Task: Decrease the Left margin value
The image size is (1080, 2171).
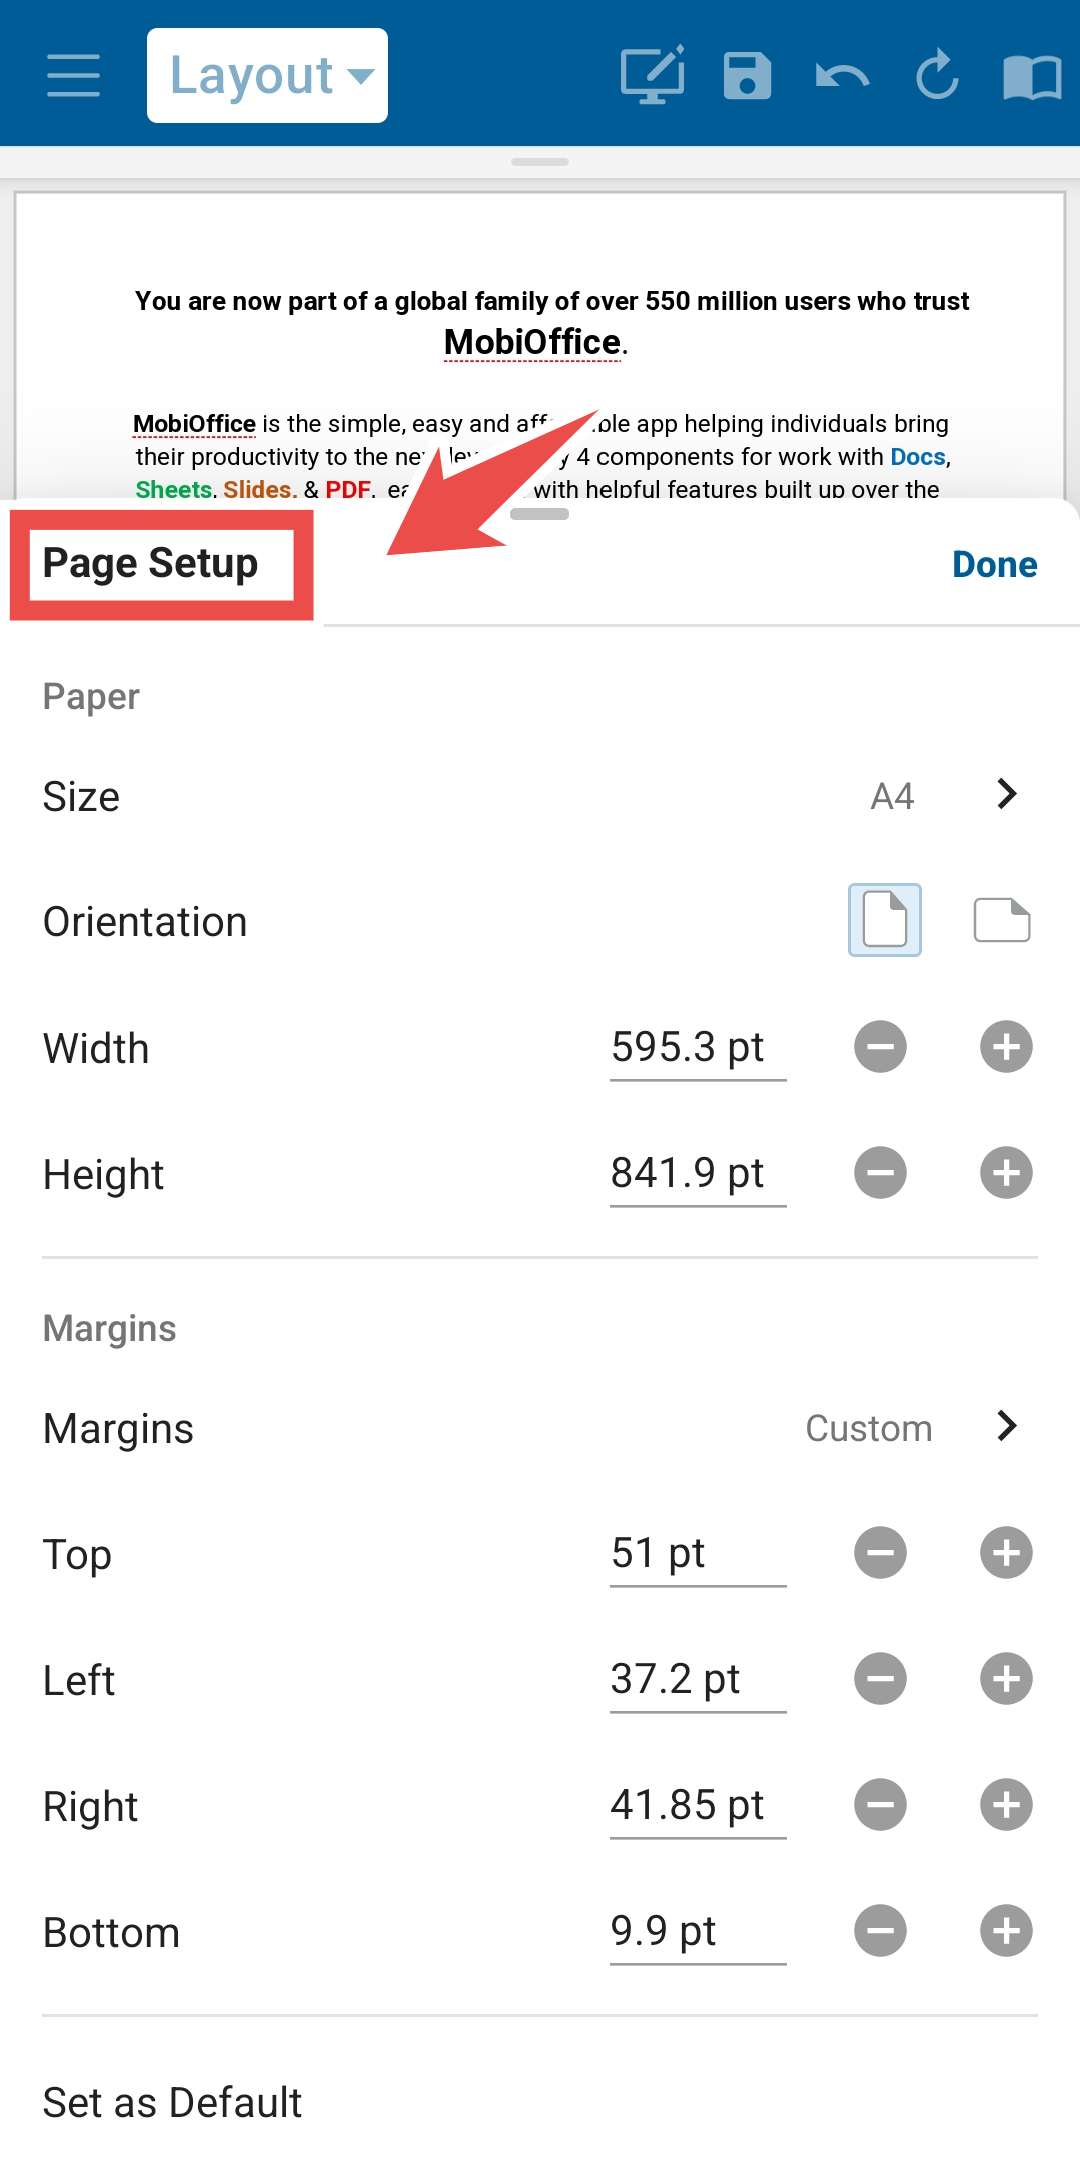Action: 880,1679
